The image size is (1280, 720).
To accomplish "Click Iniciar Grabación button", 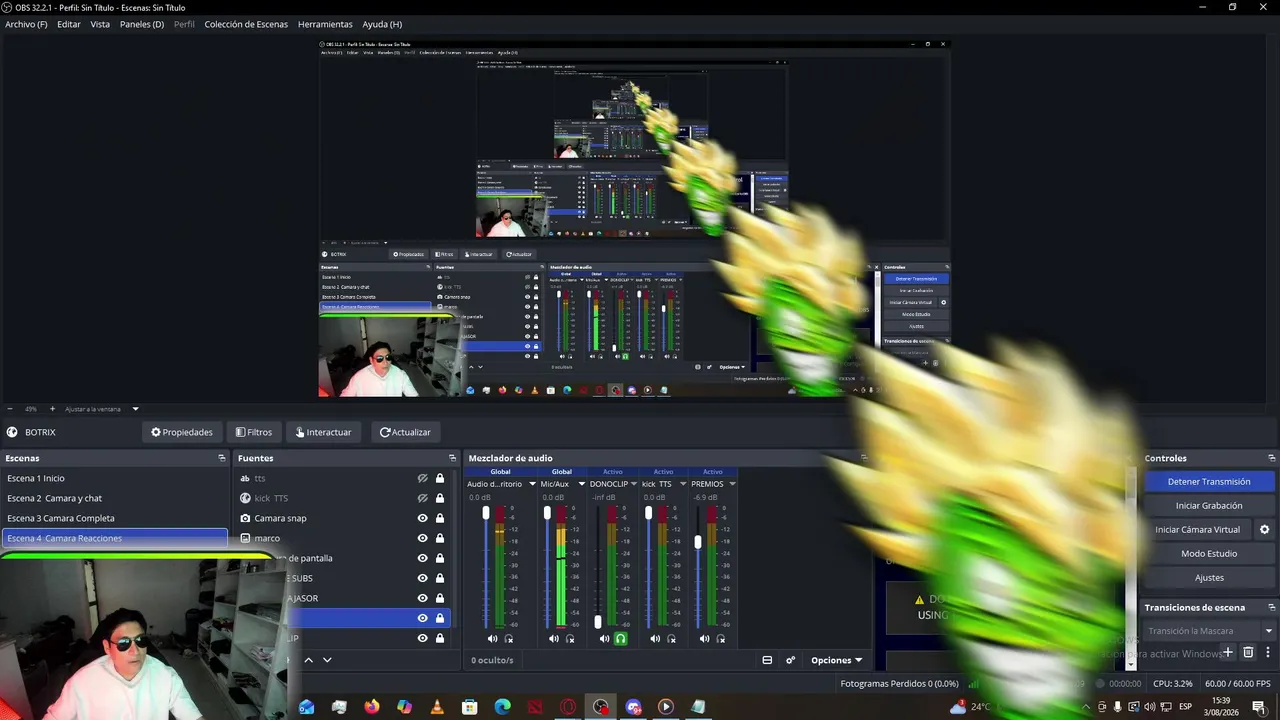I will [x=1209, y=506].
